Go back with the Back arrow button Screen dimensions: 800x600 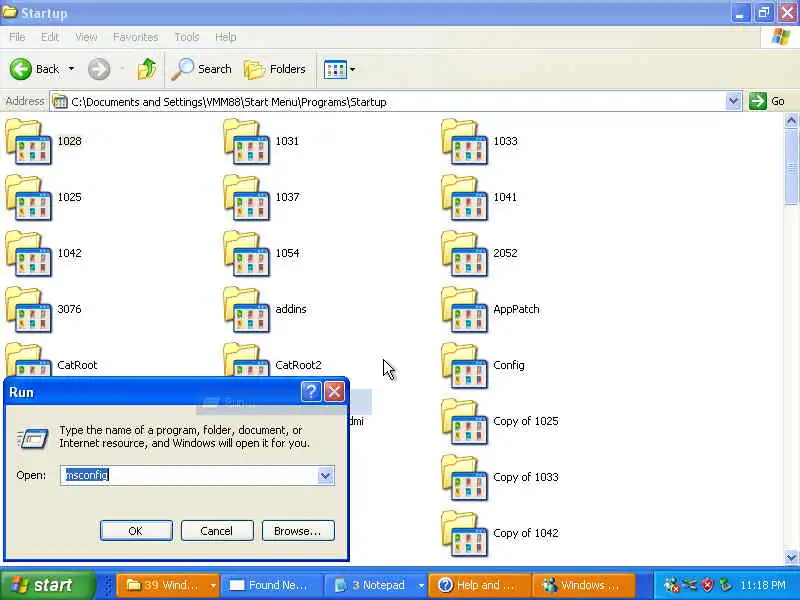[x=35, y=69]
